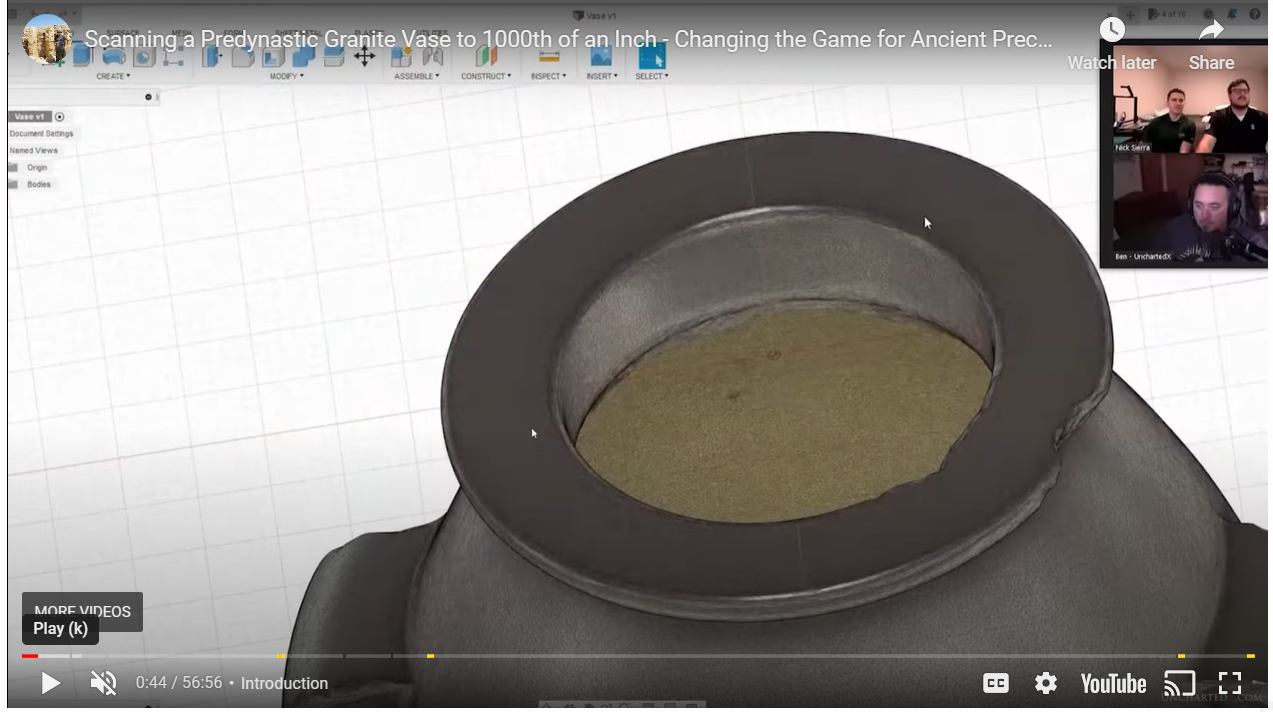Image resolution: width=1273 pixels, height=712 pixels.
Task: Click the Watch later clock icon
Action: click(1112, 31)
